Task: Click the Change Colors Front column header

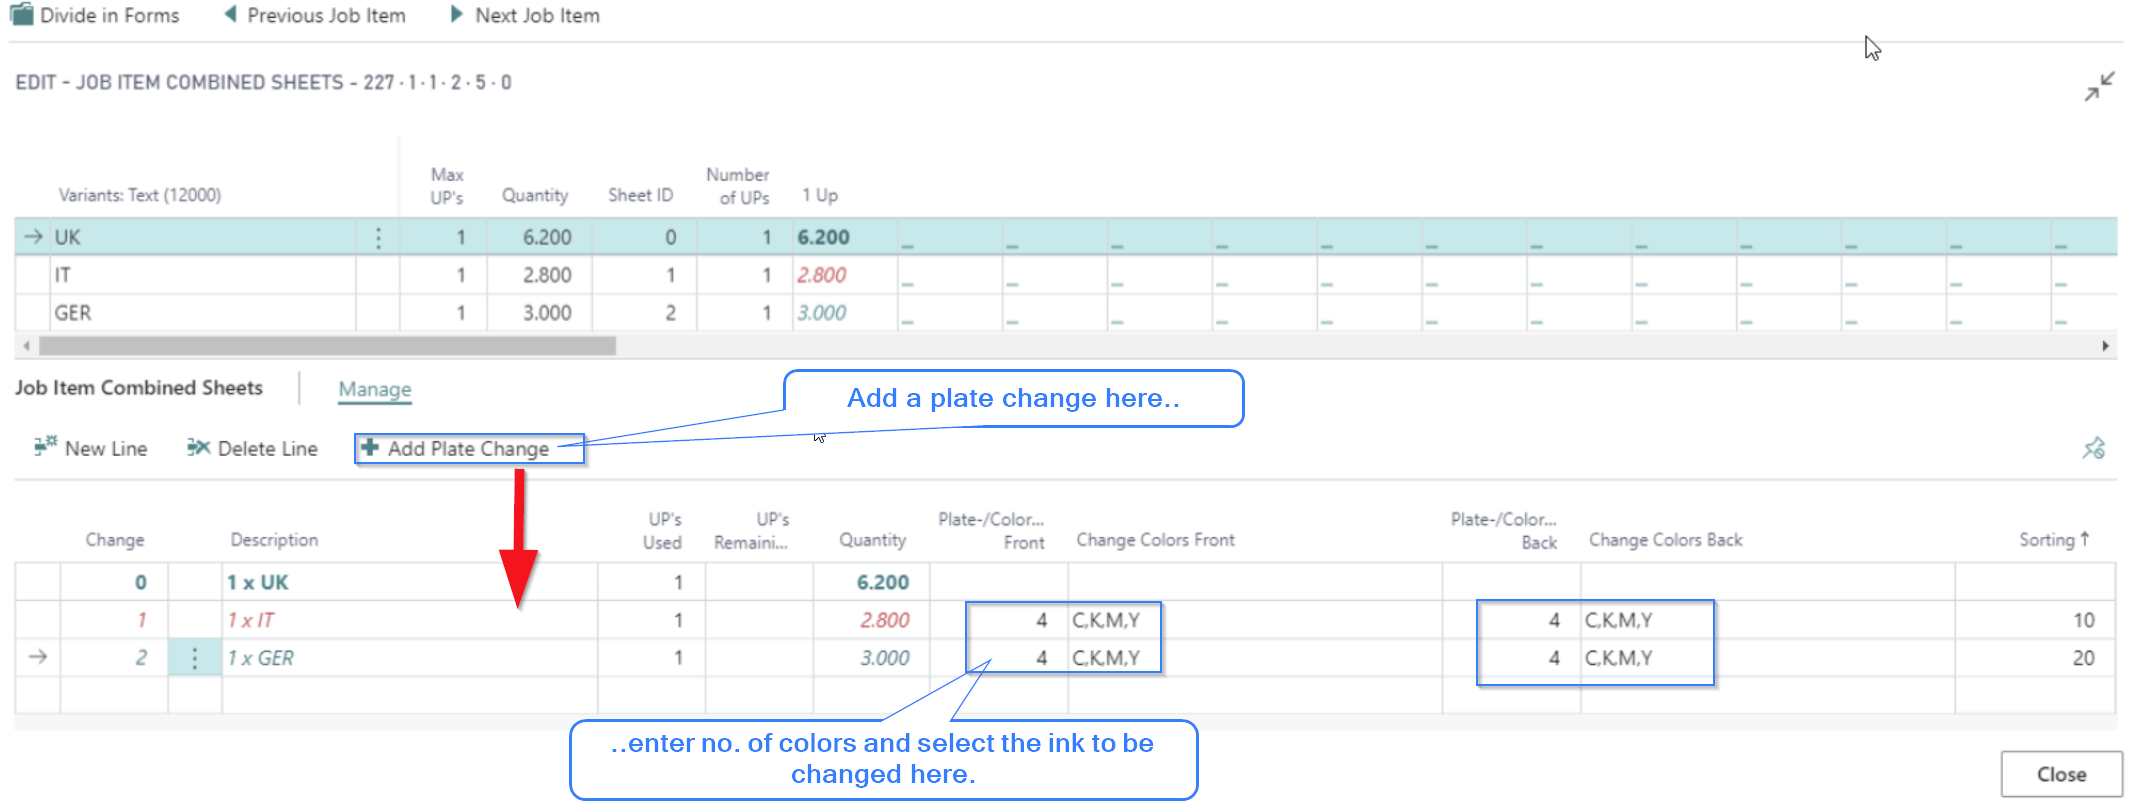Action: coord(1155,540)
